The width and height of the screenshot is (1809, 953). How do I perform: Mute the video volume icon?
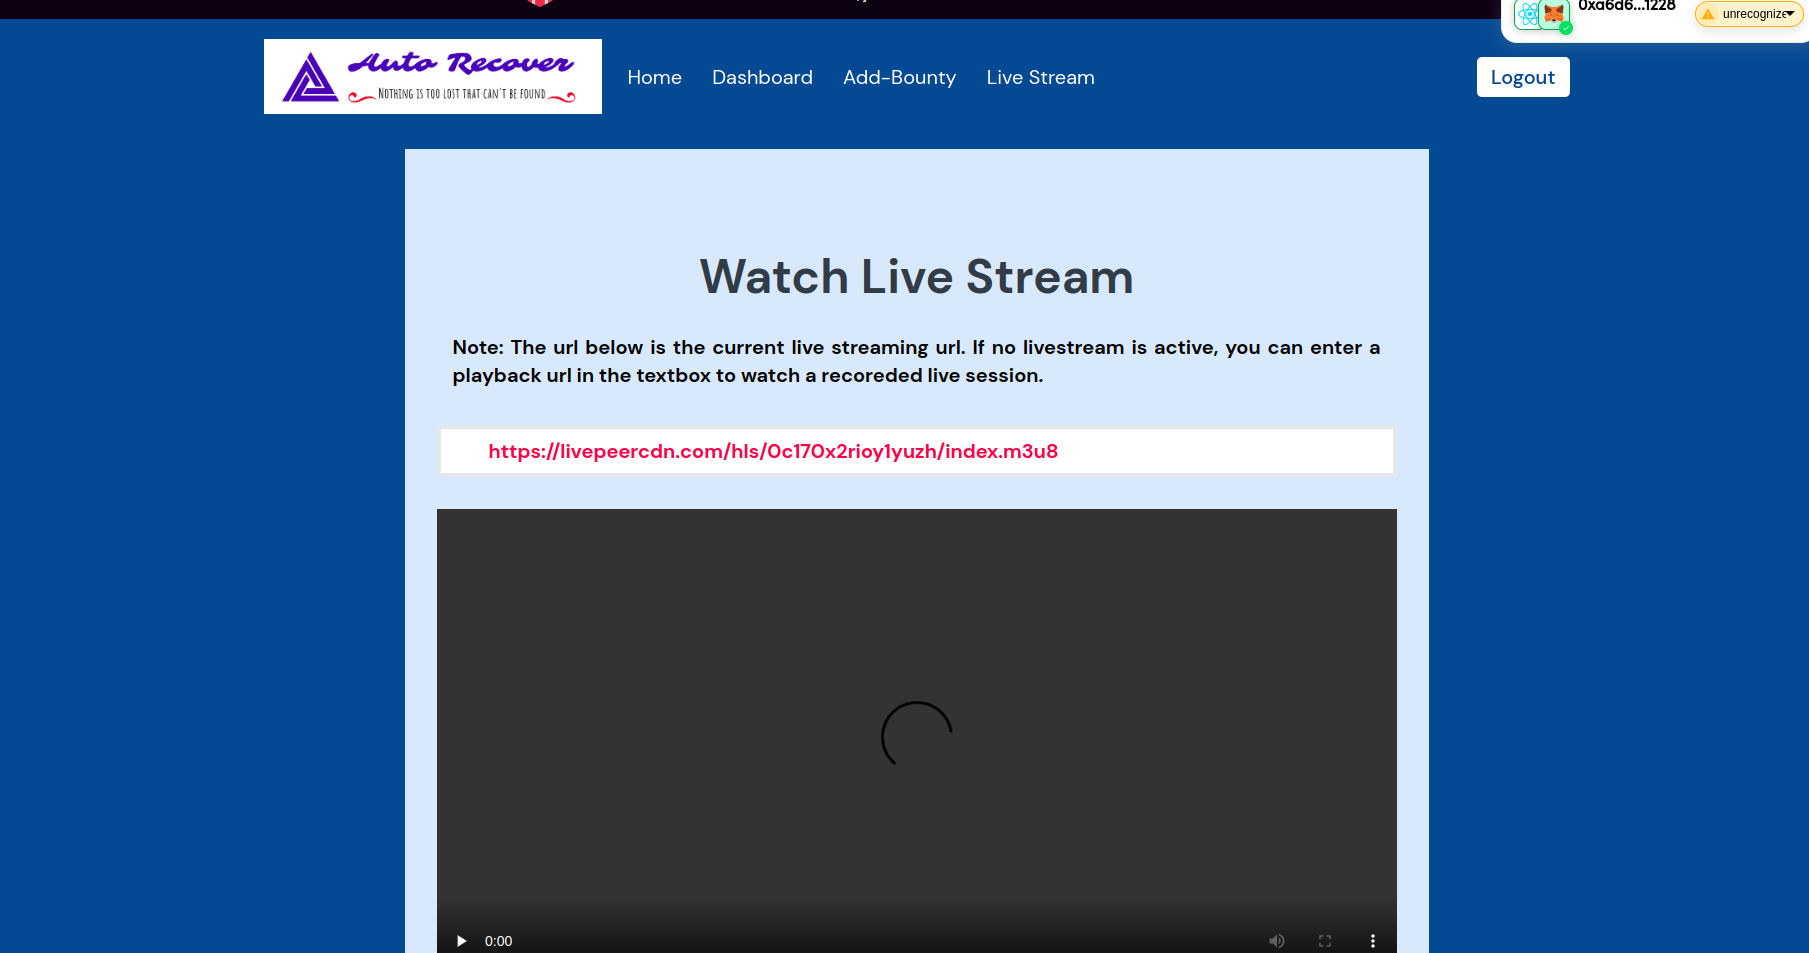point(1277,940)
